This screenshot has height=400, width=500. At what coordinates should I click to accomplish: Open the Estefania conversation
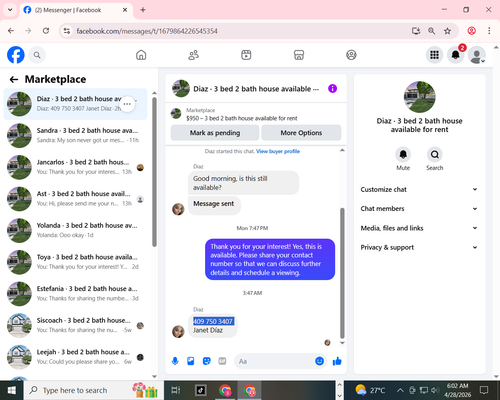coord(75,294)
